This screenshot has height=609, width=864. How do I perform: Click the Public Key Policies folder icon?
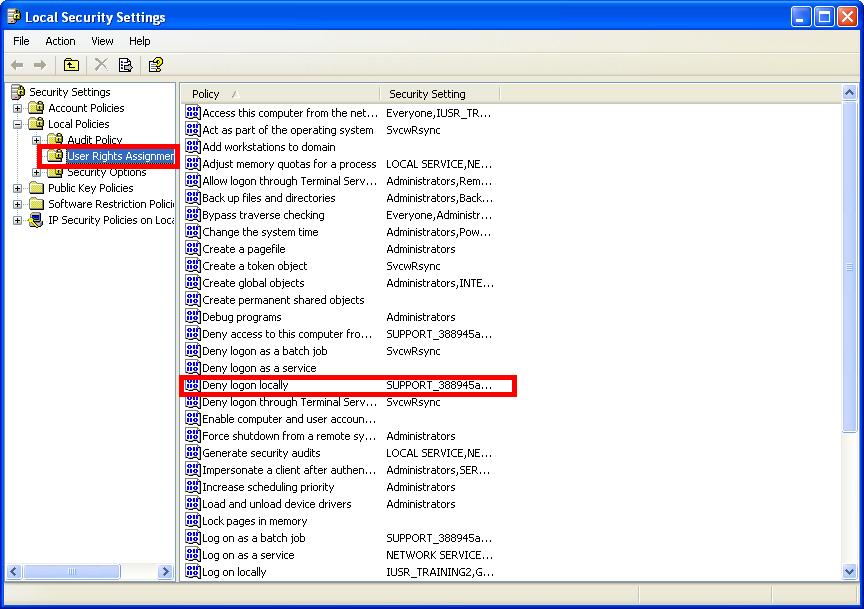36,188
